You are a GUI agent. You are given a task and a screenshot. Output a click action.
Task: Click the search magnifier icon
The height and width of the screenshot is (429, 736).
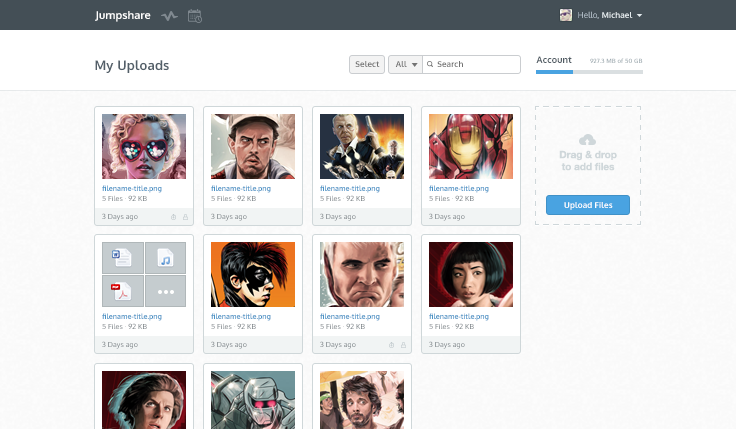(x=430, y=64)
